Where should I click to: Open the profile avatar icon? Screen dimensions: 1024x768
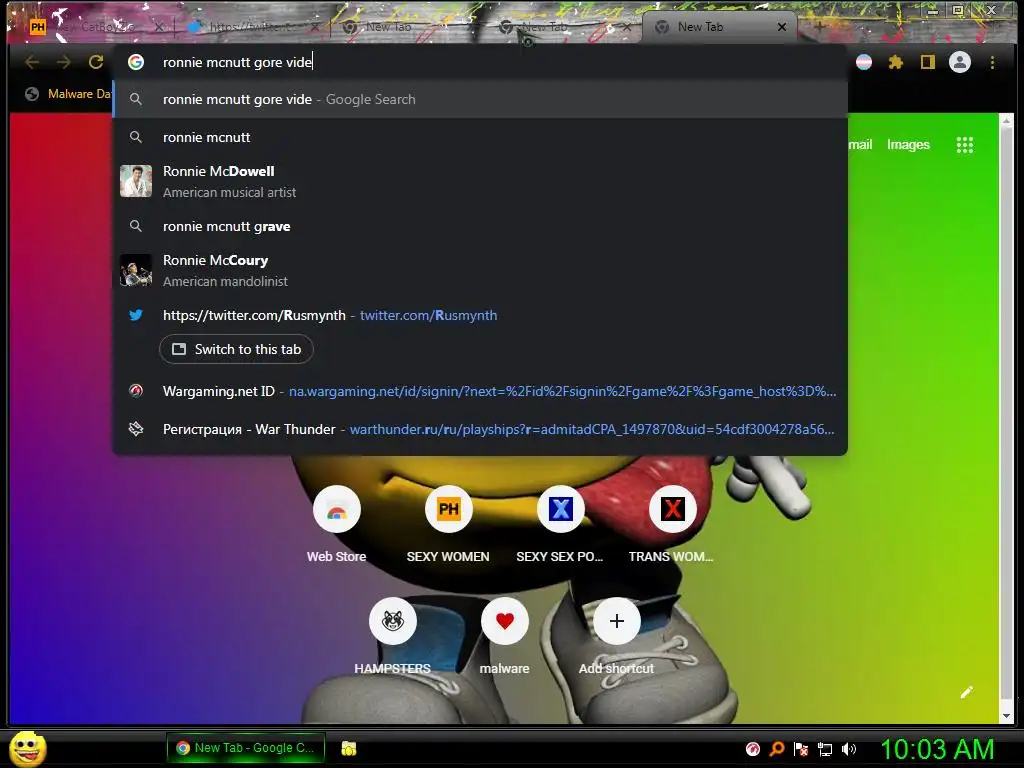pos(960,62)
